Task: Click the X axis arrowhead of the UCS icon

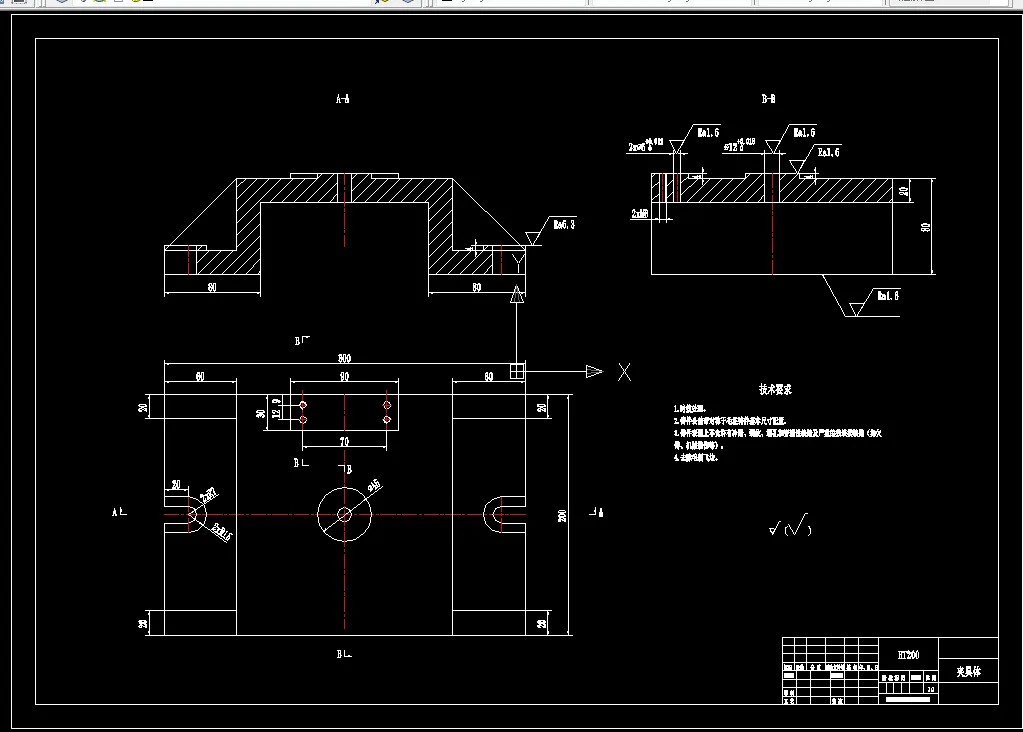Action: coord(594,371)
